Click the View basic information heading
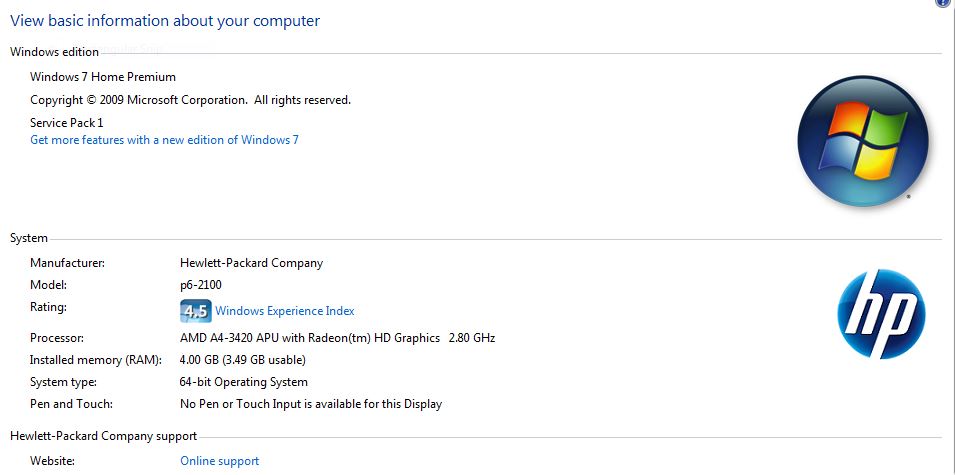955x475 pixels. point(165,21)
